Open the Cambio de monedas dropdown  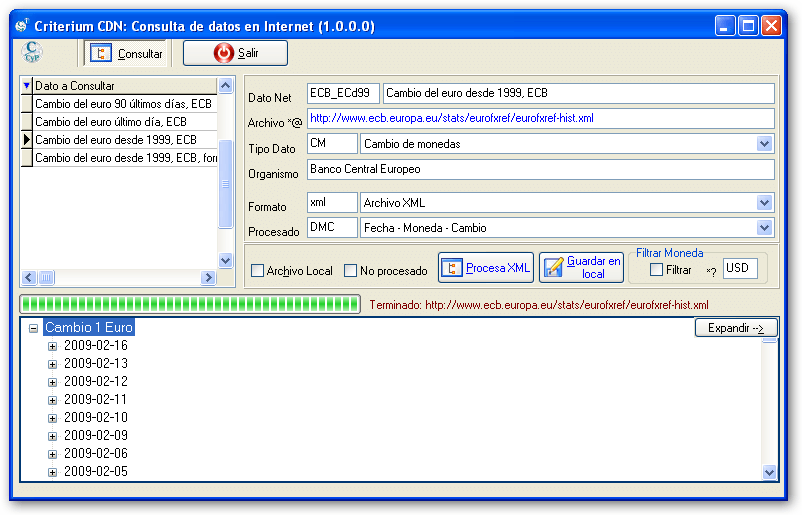[764, 144]
